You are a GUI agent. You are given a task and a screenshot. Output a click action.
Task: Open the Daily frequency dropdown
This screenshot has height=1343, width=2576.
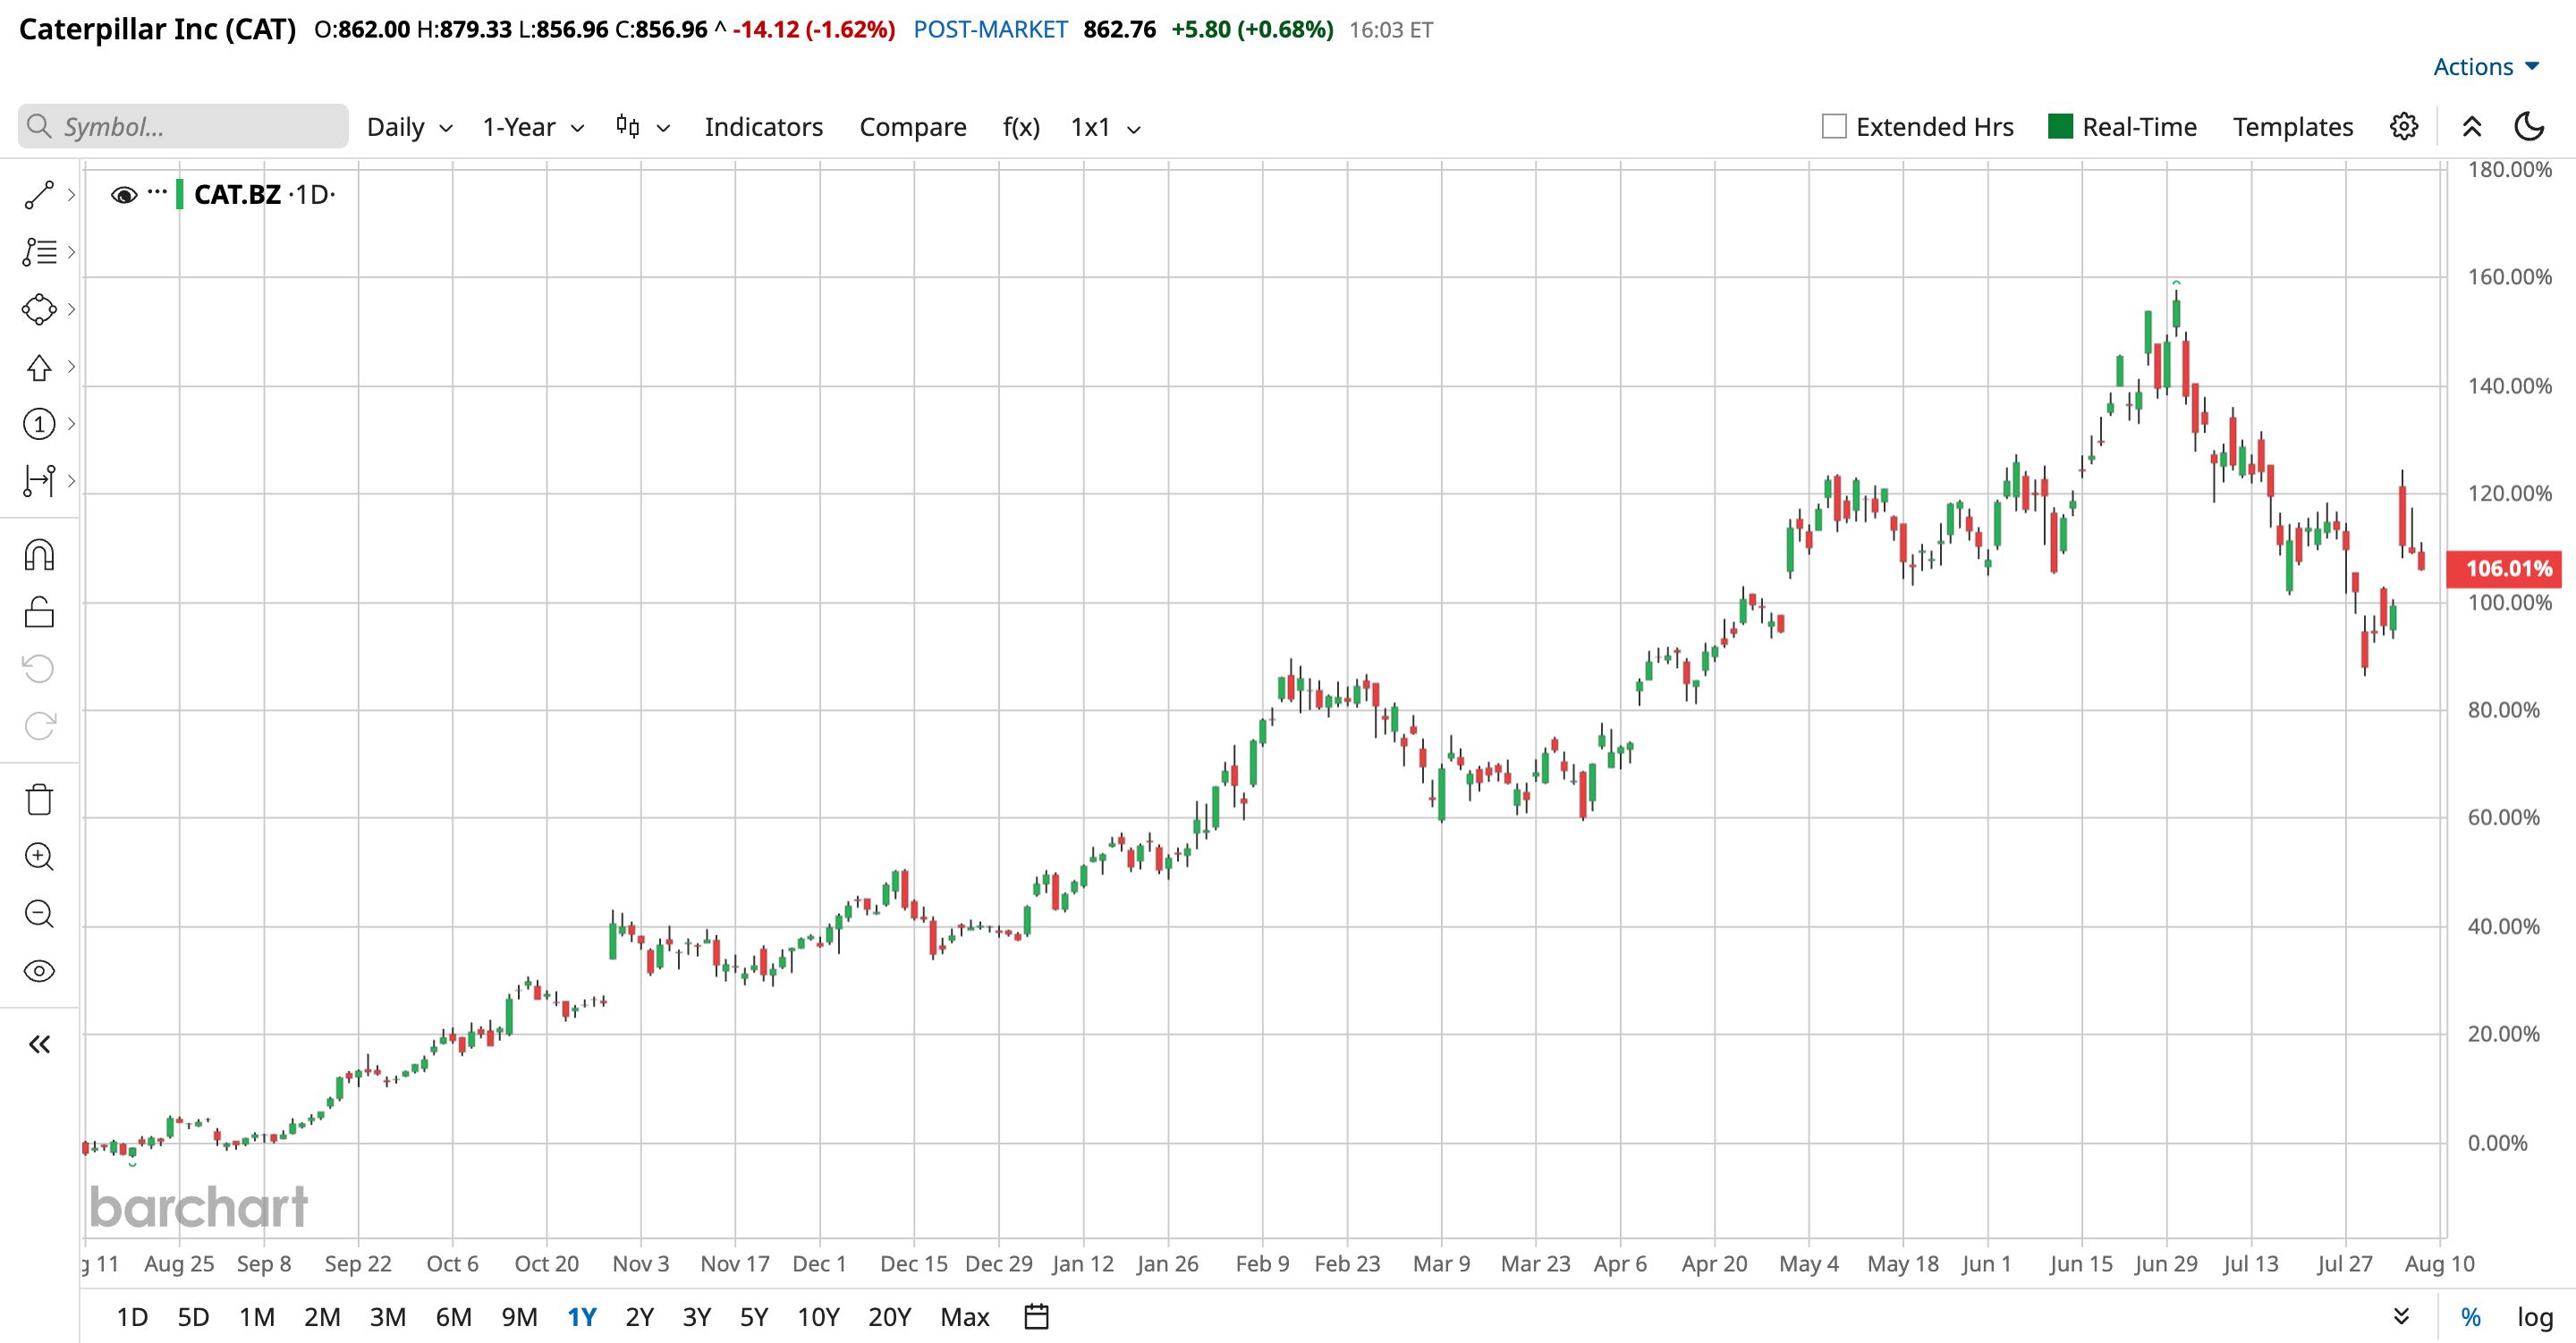(410, 127)
